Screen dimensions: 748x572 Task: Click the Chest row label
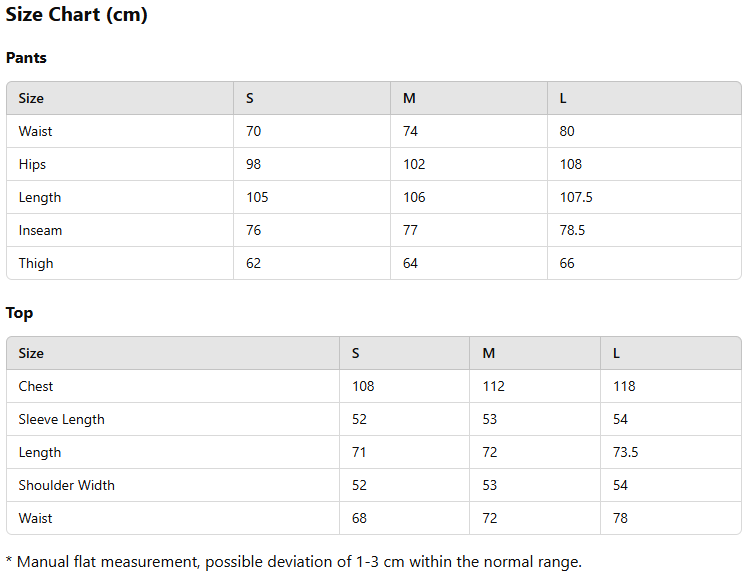click(36, 386)
